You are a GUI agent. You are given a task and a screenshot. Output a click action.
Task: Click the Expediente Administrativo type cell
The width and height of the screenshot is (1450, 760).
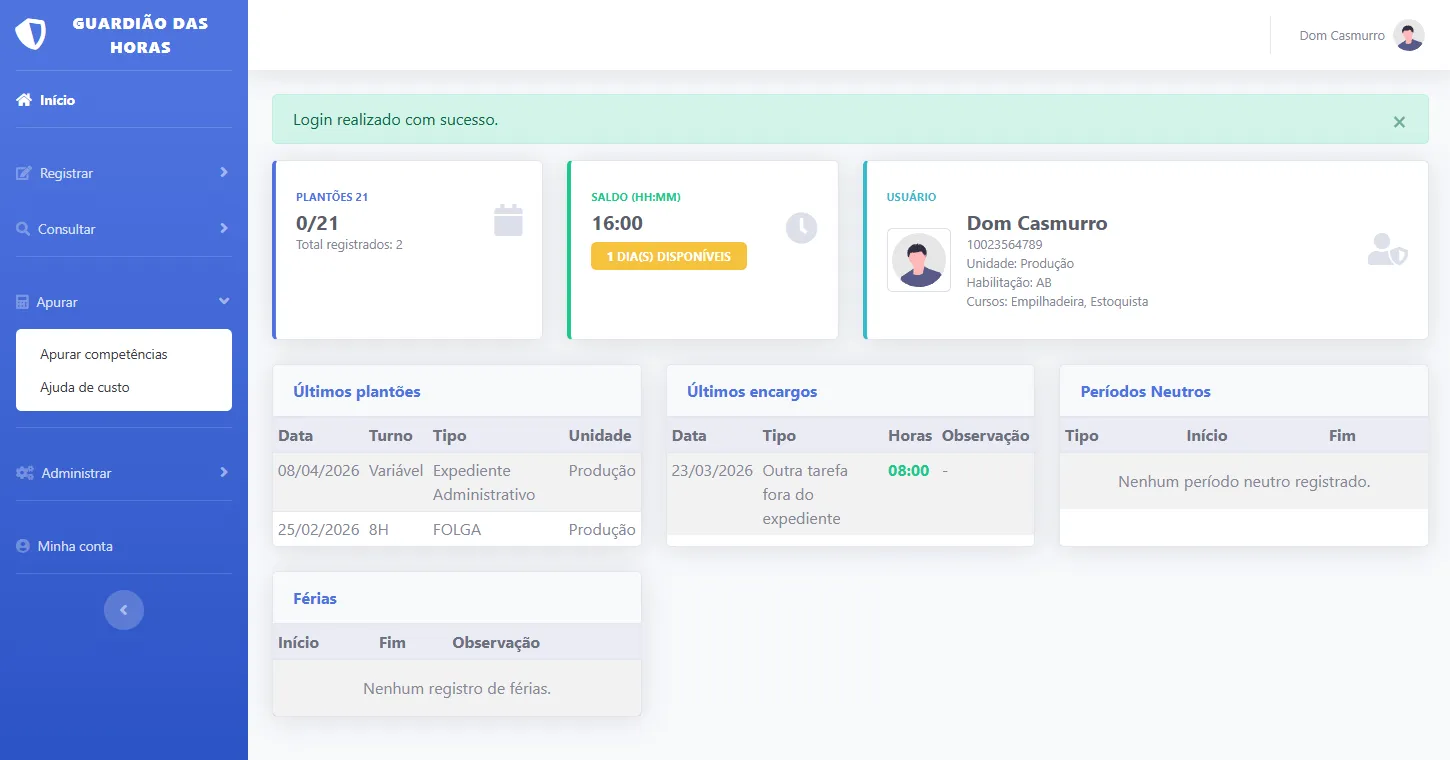(484, 483)
